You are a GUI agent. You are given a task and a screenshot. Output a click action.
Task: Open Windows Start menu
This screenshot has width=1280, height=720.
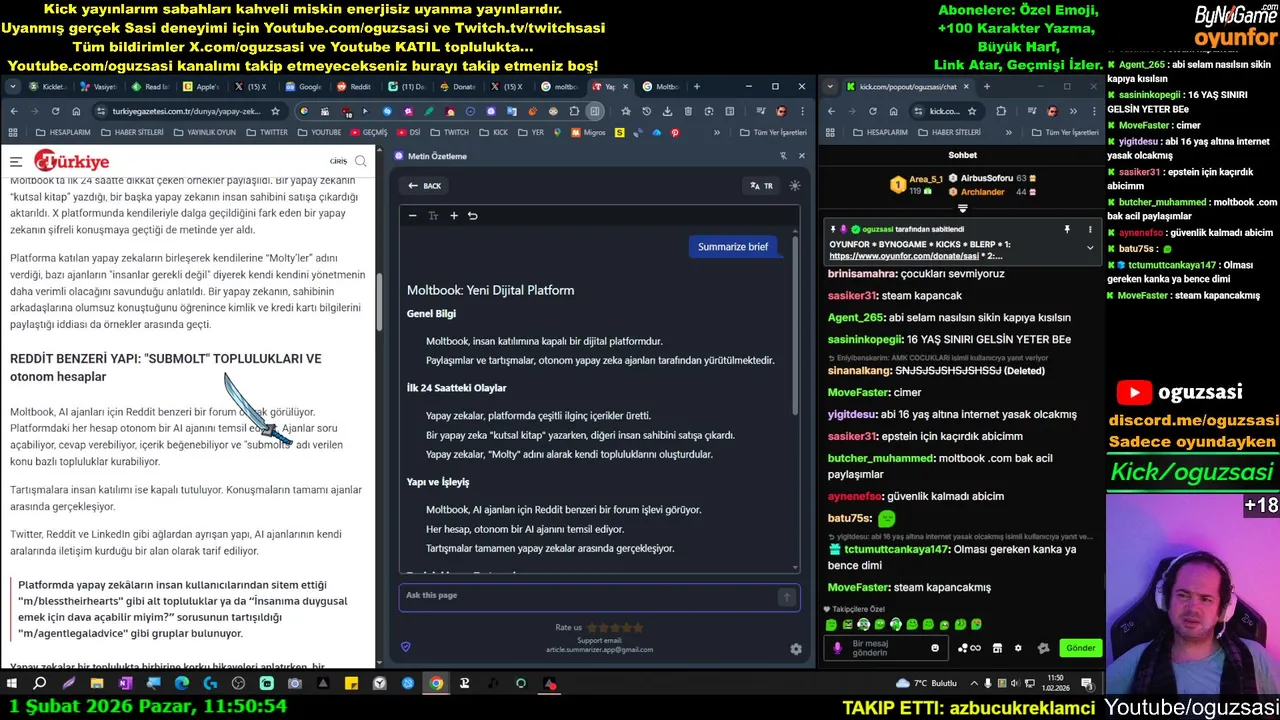point(12,684)
